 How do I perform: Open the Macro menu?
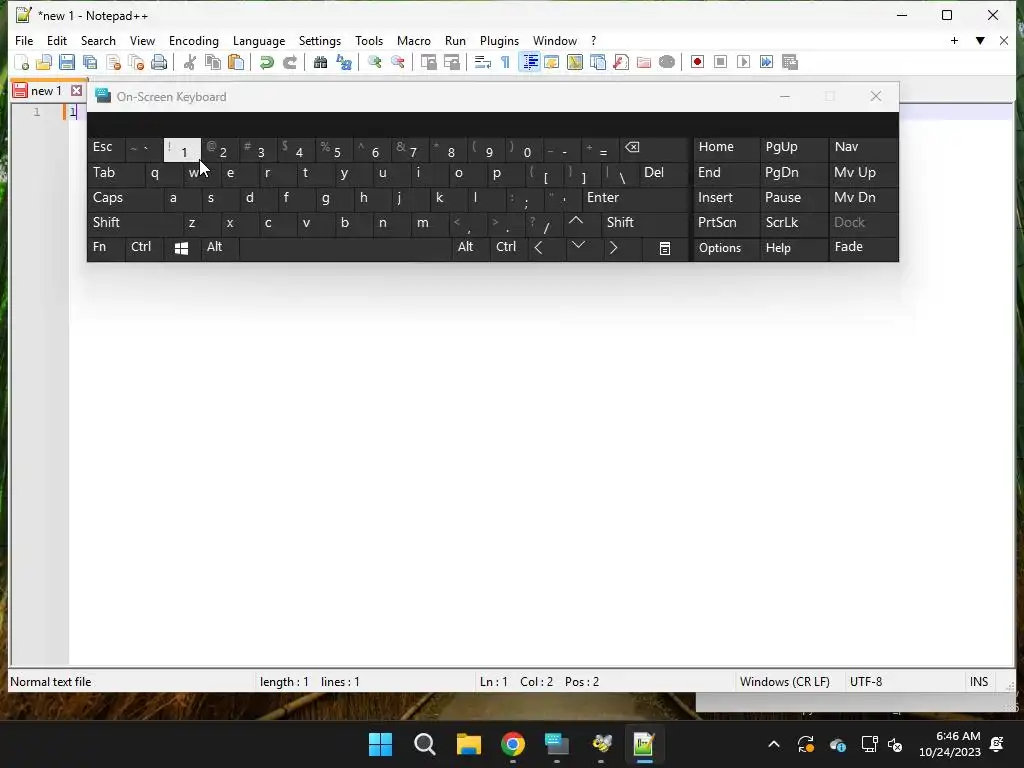pyautogui.click(x=414, y=40)
